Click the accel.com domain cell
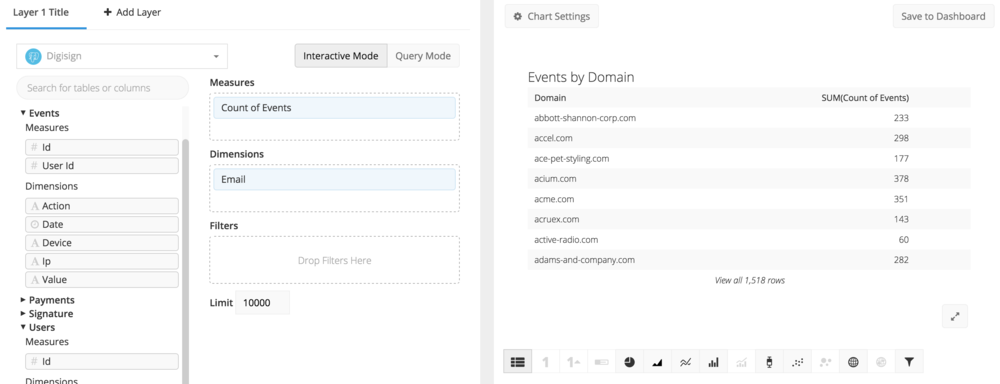This screenshot has width=1000, height=384. (553, 138)
